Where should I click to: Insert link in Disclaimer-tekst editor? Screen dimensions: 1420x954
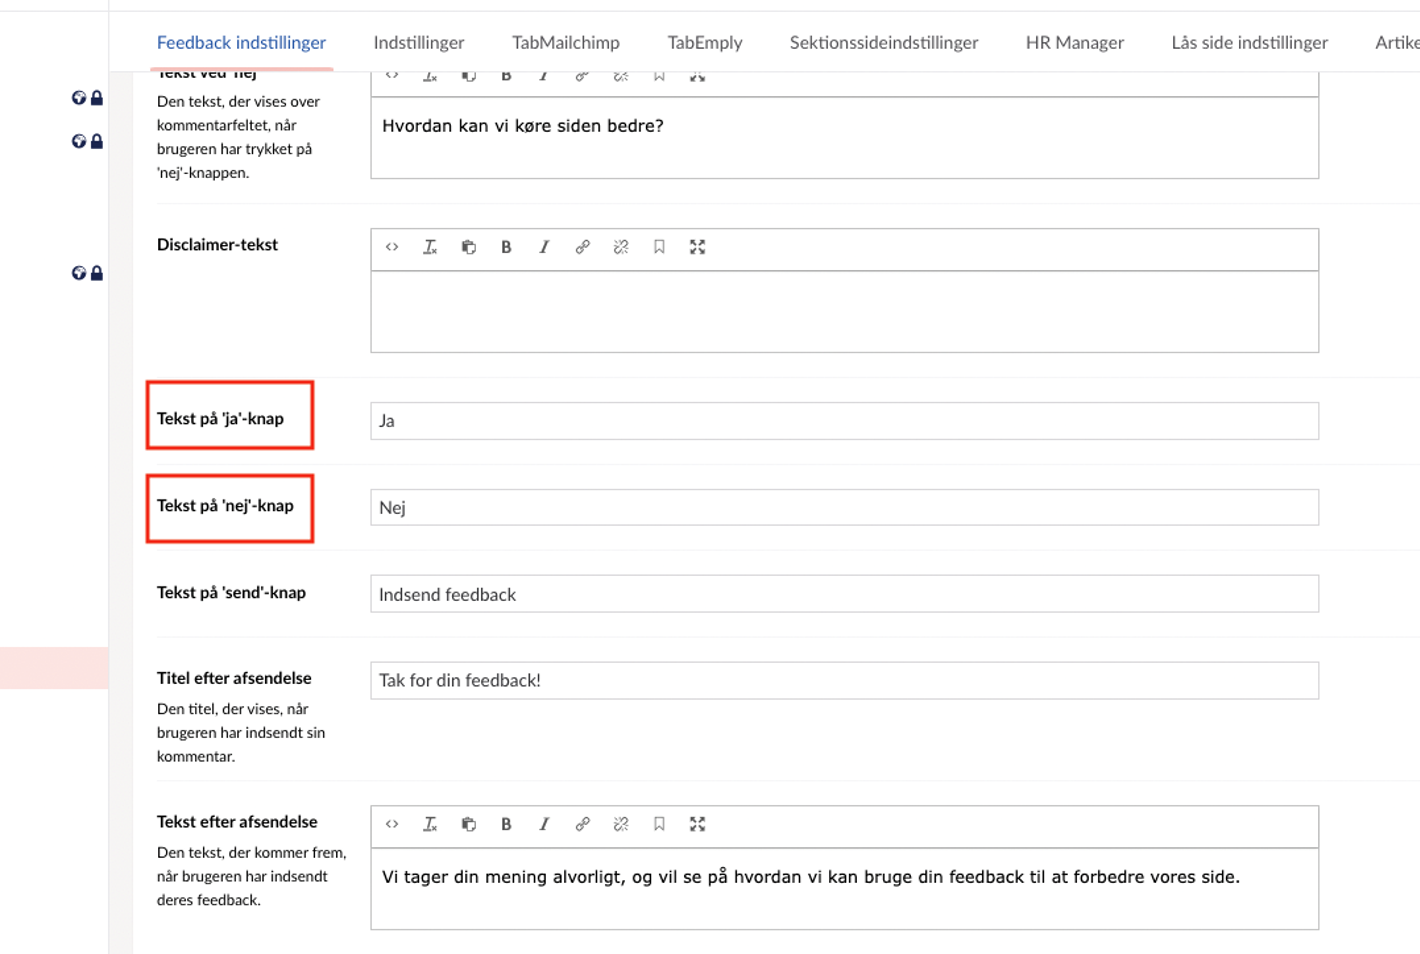click(582, 247)
